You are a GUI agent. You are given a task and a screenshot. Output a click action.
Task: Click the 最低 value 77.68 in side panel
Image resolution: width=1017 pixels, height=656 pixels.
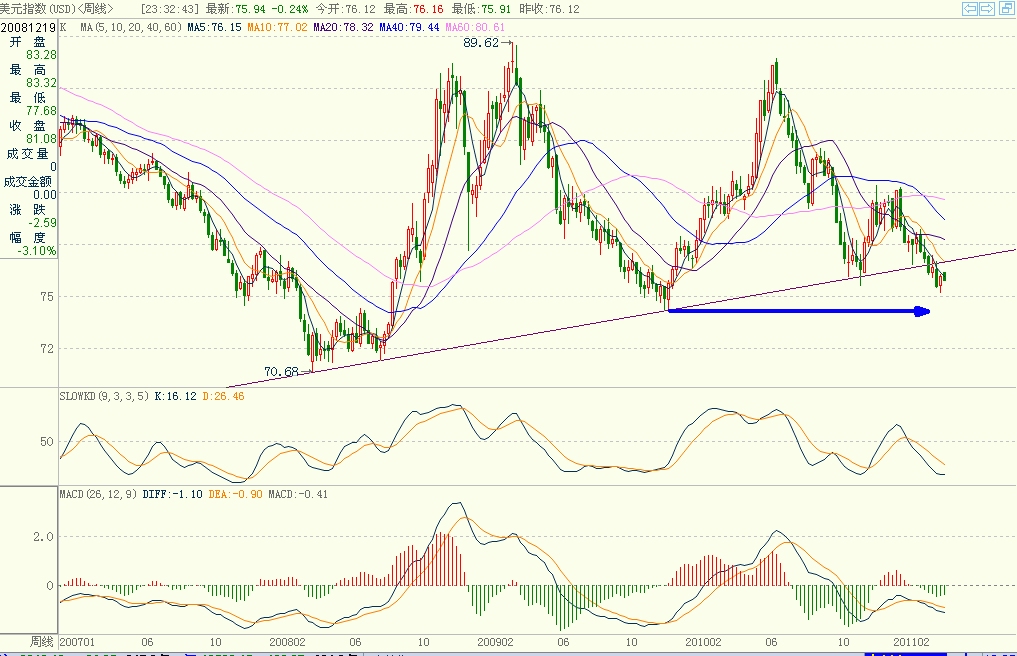pyautogui.click(x=42, y=111)
